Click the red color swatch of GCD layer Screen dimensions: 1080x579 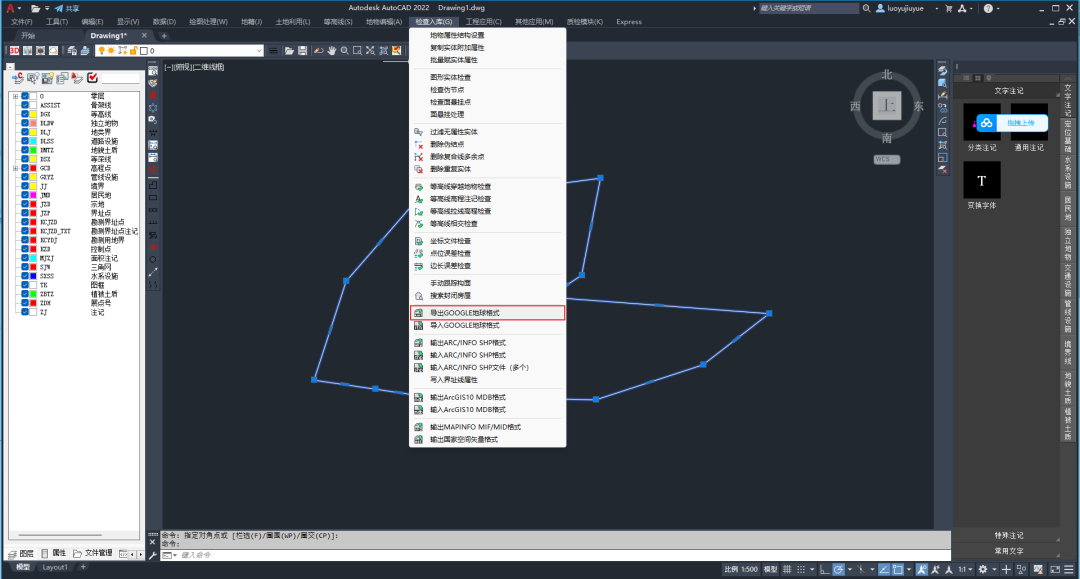tap(33, 168)
